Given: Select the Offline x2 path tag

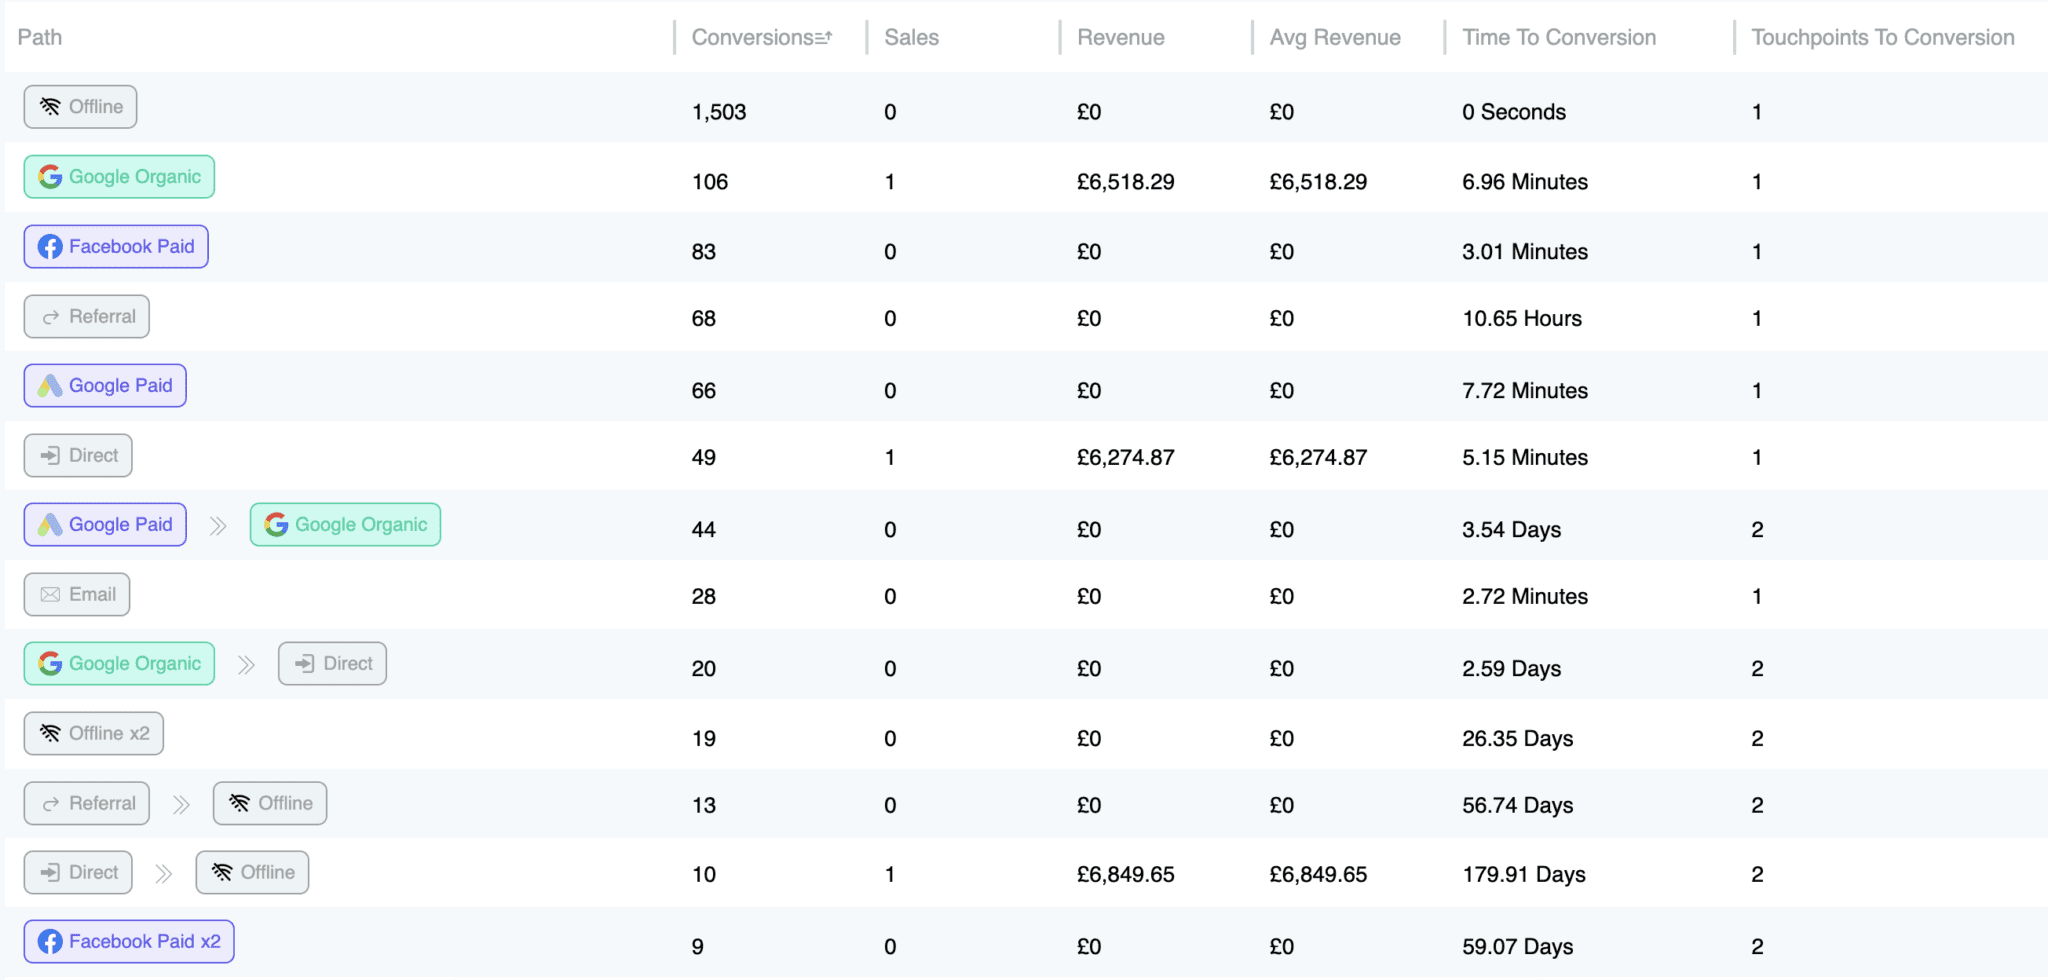Looking at the screenshot, I should (x=94, y=734).
